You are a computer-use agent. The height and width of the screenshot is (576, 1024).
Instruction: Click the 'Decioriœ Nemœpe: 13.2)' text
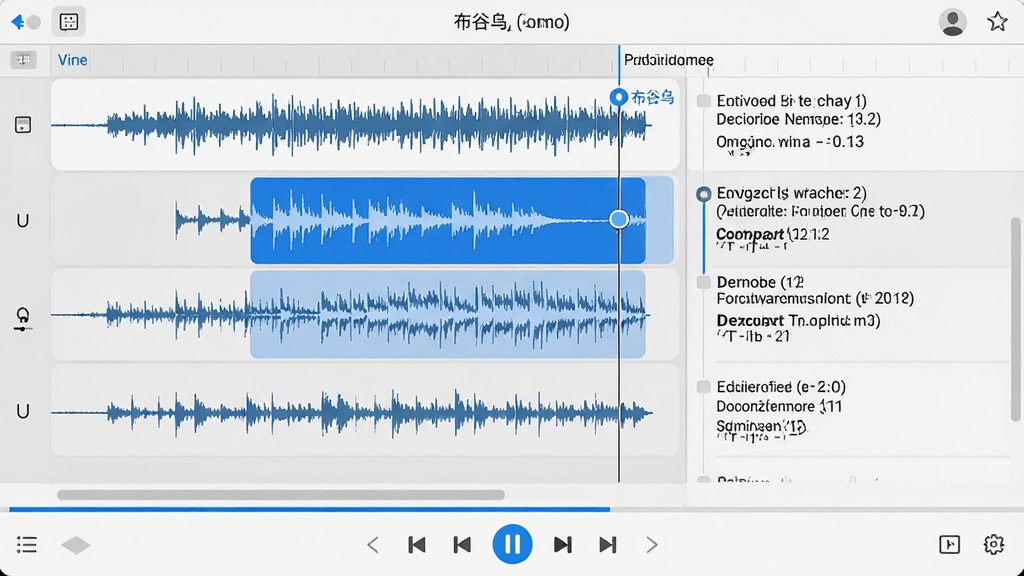point(798,120)
